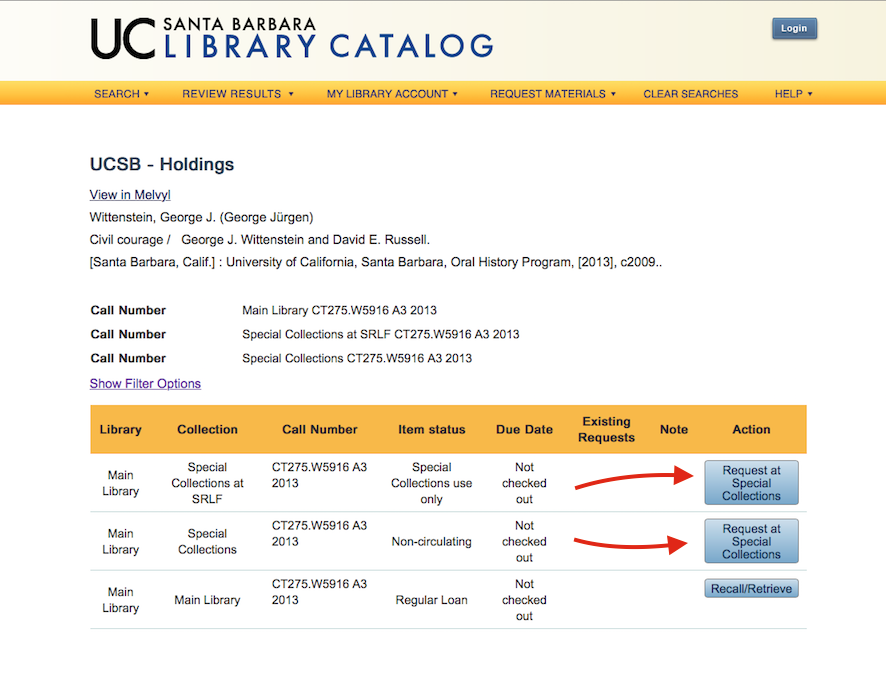
Task: Request the SRLF Special Collections item
Action: pyautogui.click(x=751, y=482)
